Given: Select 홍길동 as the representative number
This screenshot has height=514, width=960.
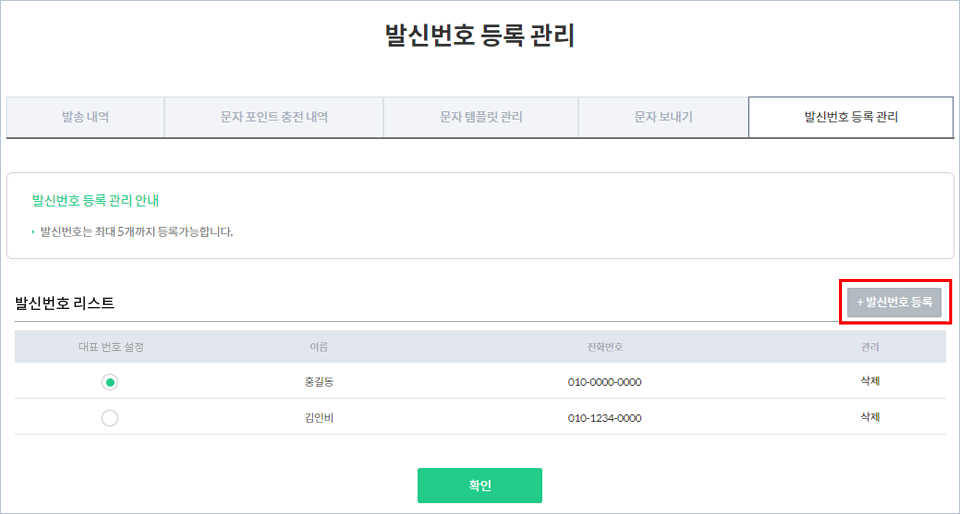Looking at the screenshot, I should click(x=110, y=382).
